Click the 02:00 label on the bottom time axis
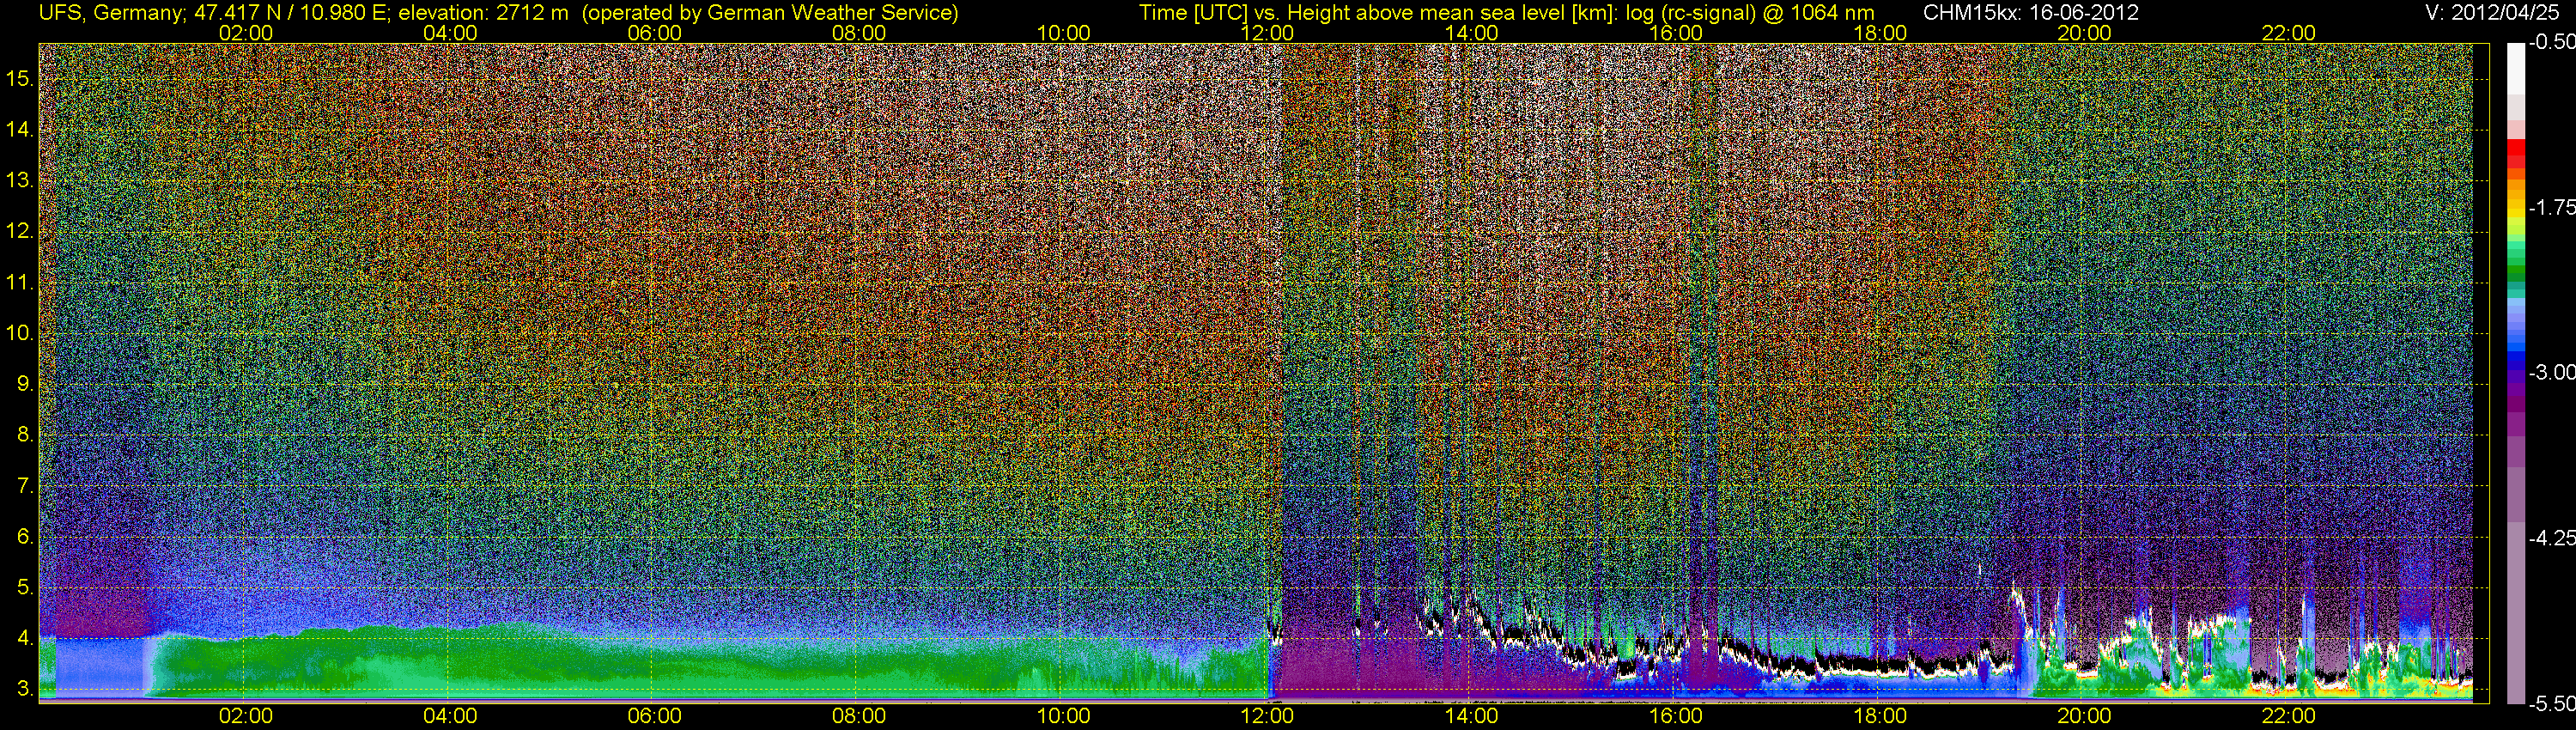 point(246,716)
